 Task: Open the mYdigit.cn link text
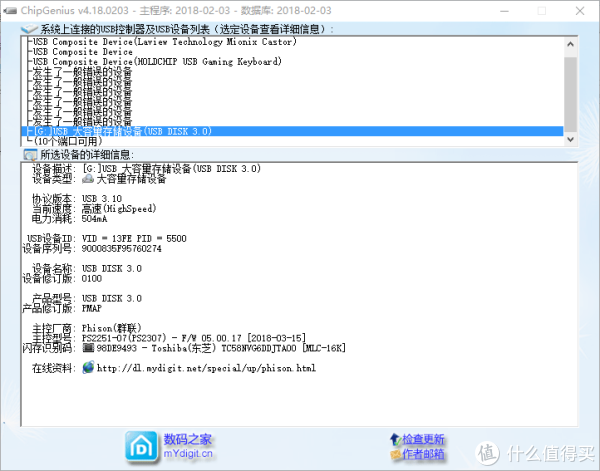(188, 454)
